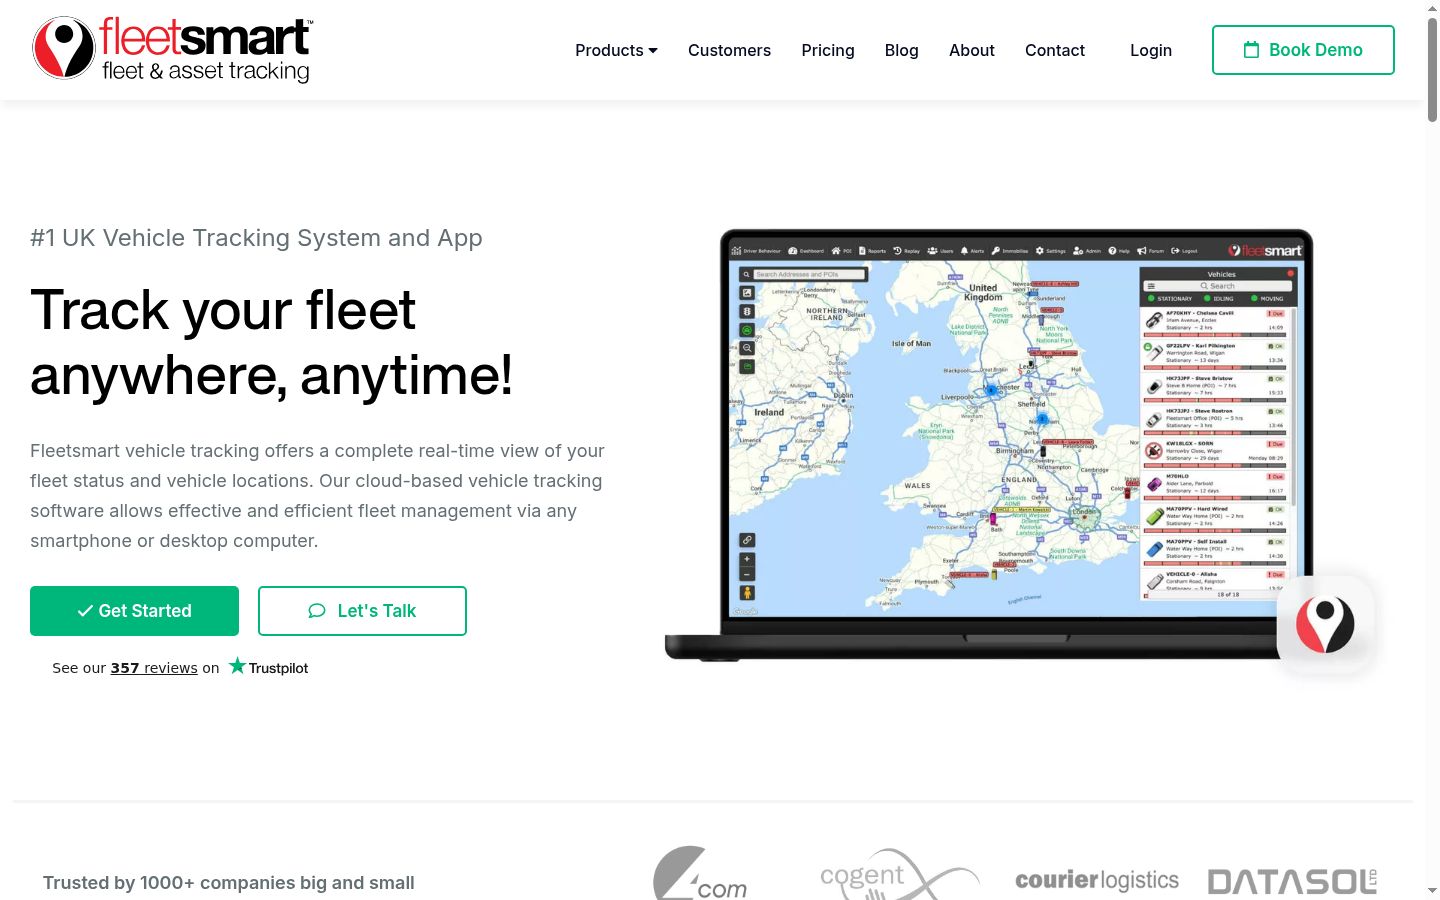Click the Let's Talk button
The image size is (1440, 900).
click(362, 611)
